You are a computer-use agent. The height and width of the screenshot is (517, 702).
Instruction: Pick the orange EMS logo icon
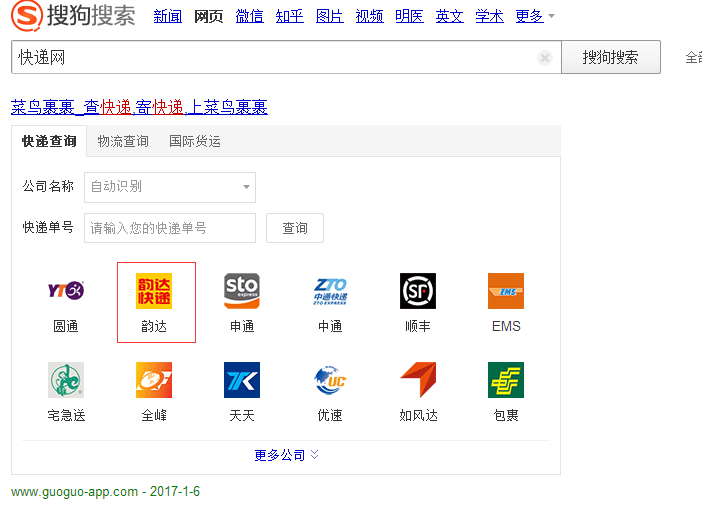tap(506, 291)
